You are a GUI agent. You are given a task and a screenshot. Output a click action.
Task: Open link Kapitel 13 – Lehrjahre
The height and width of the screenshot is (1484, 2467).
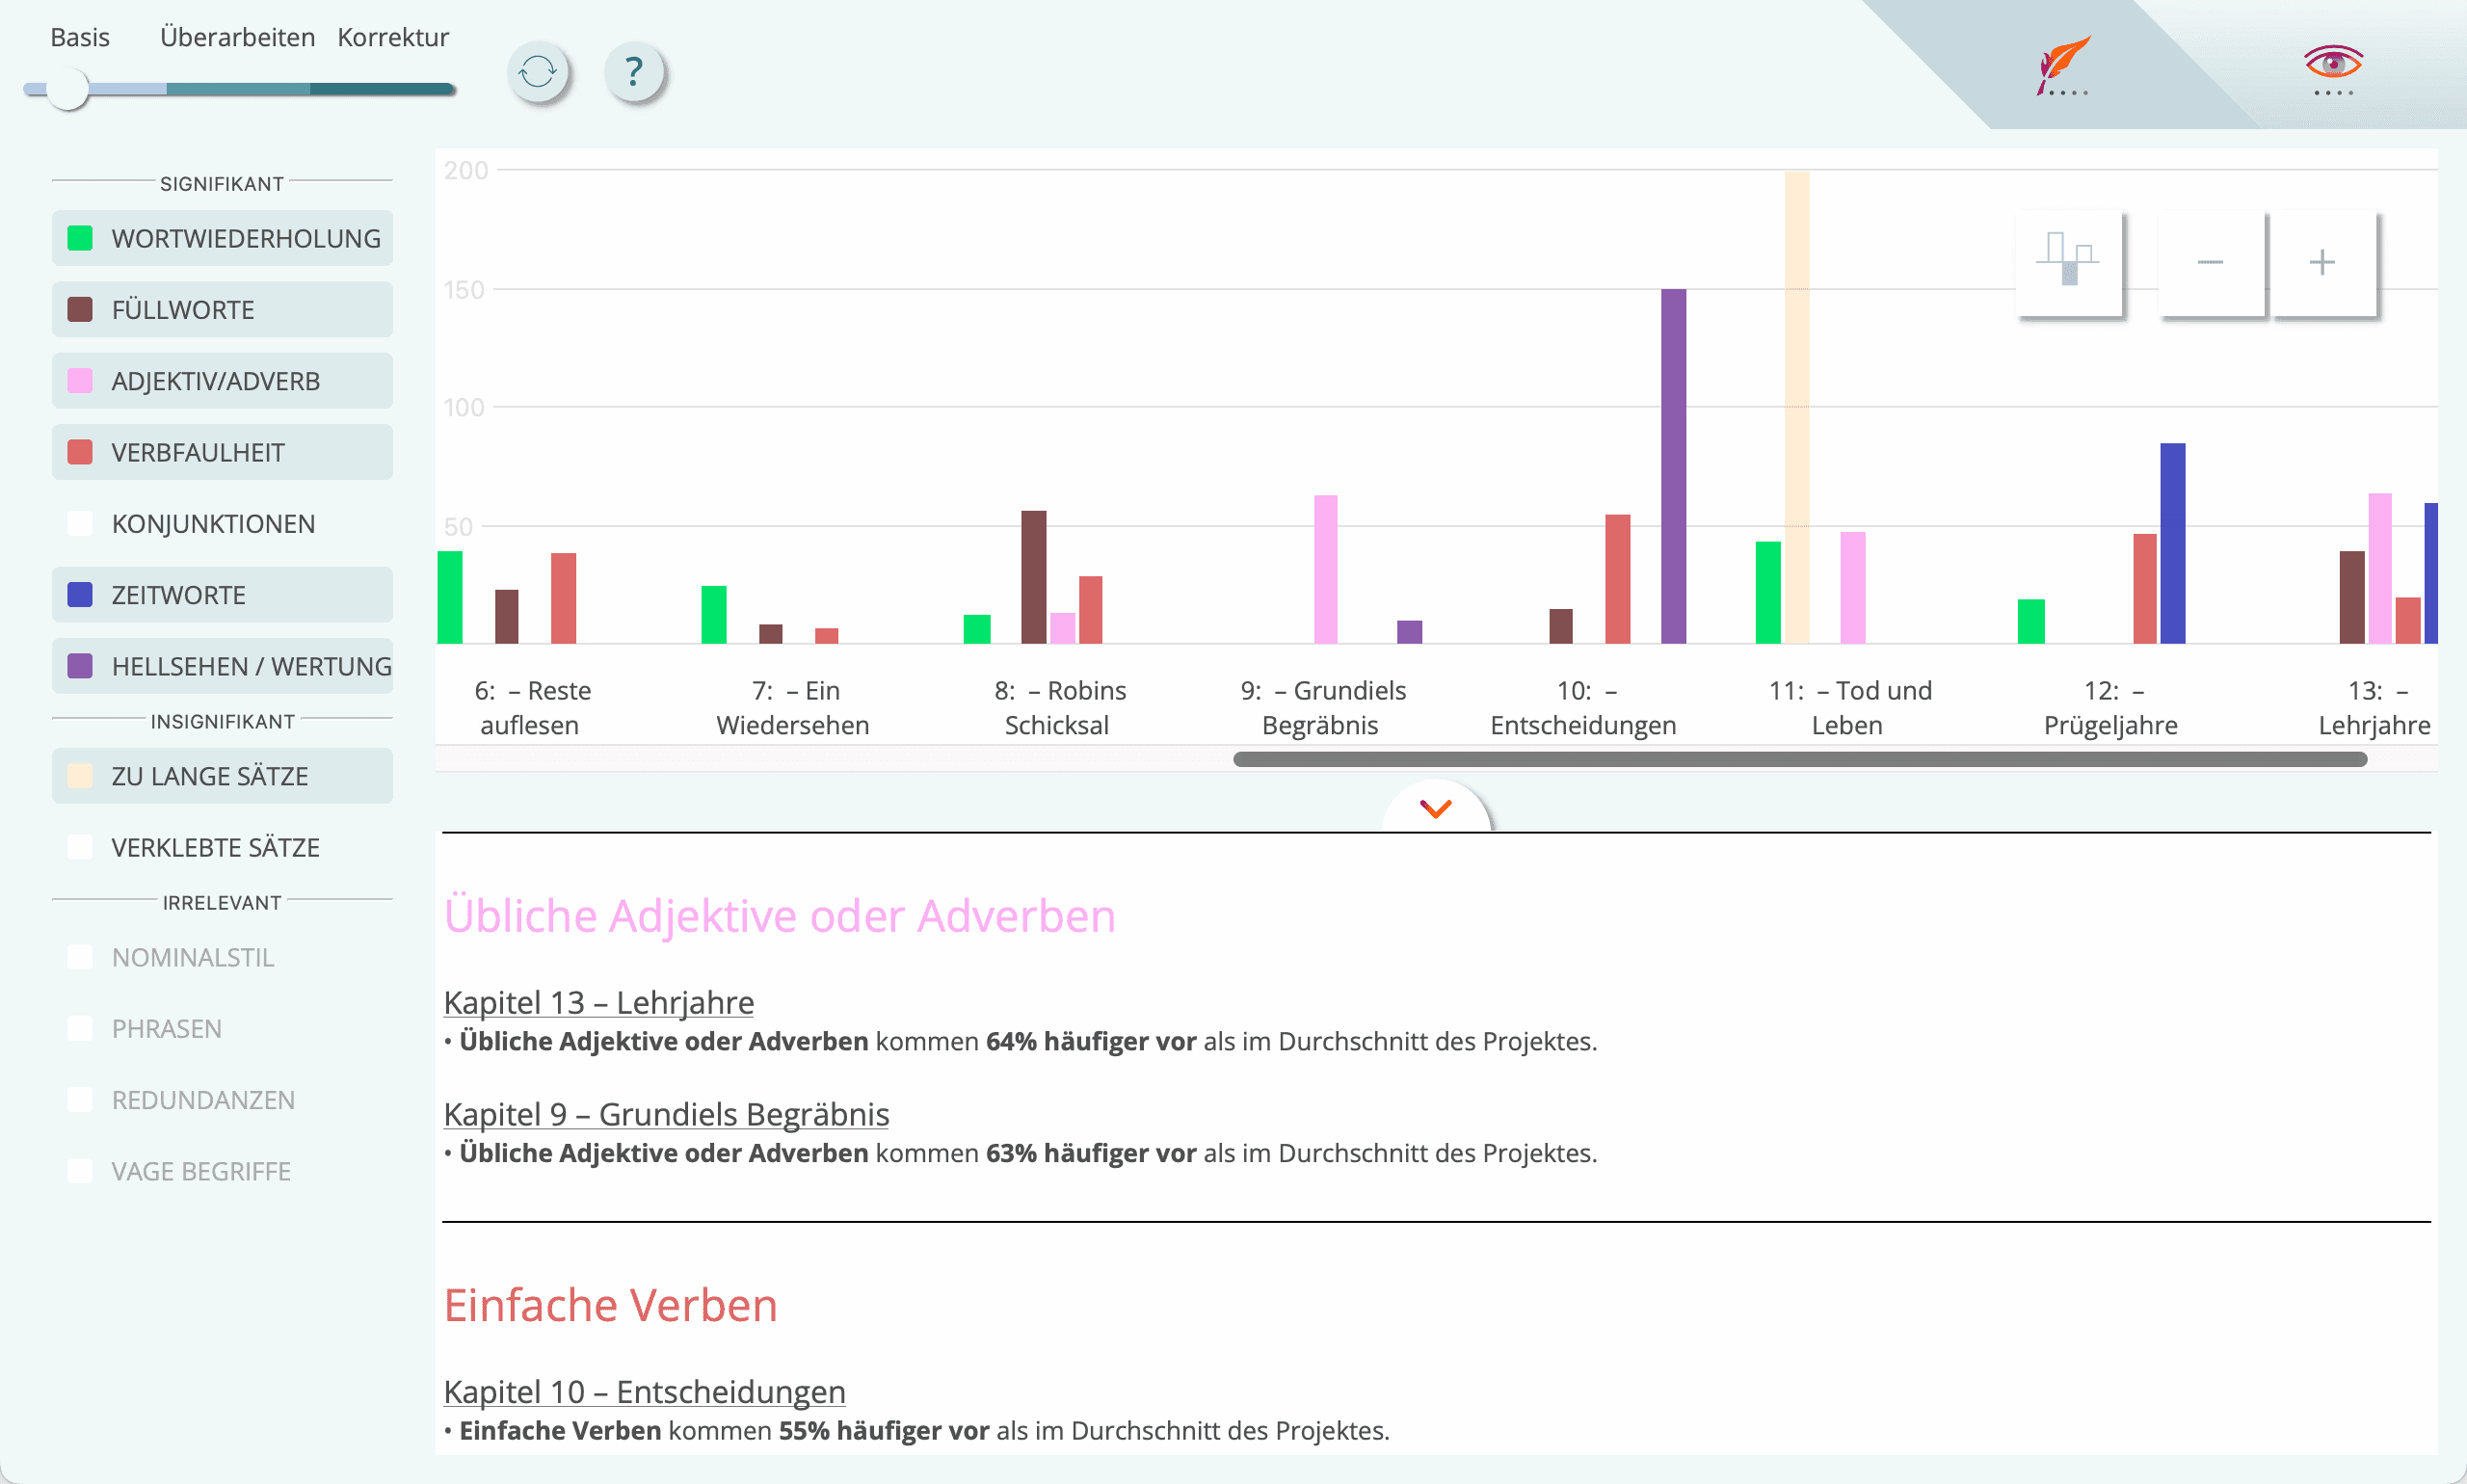[x=598, y=1002]
